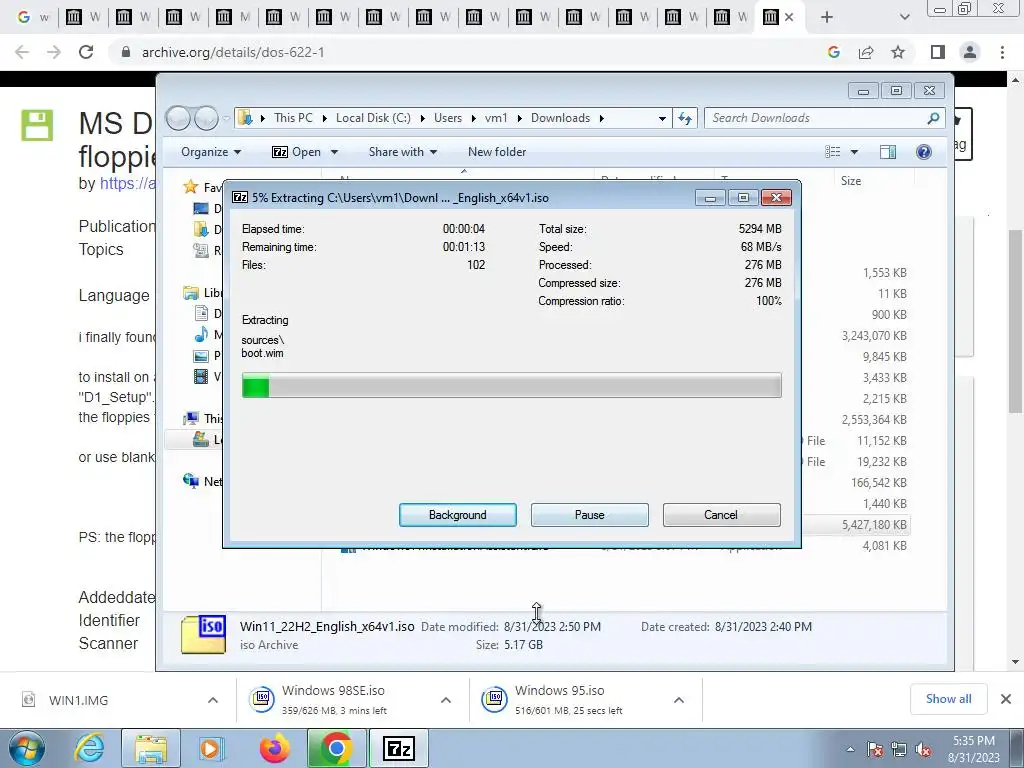This screenshot has width=1024, height=768.
Task: Reload the archive.org page
Action: pyautogui.click(x=86, y=52)
